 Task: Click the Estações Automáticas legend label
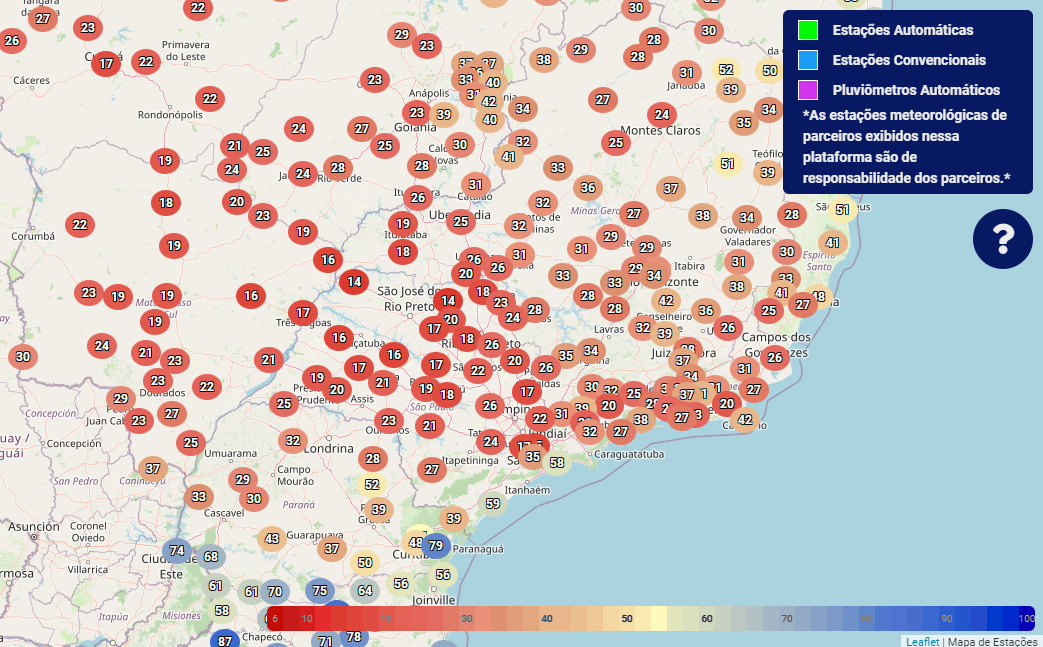(x=903, y=30)
